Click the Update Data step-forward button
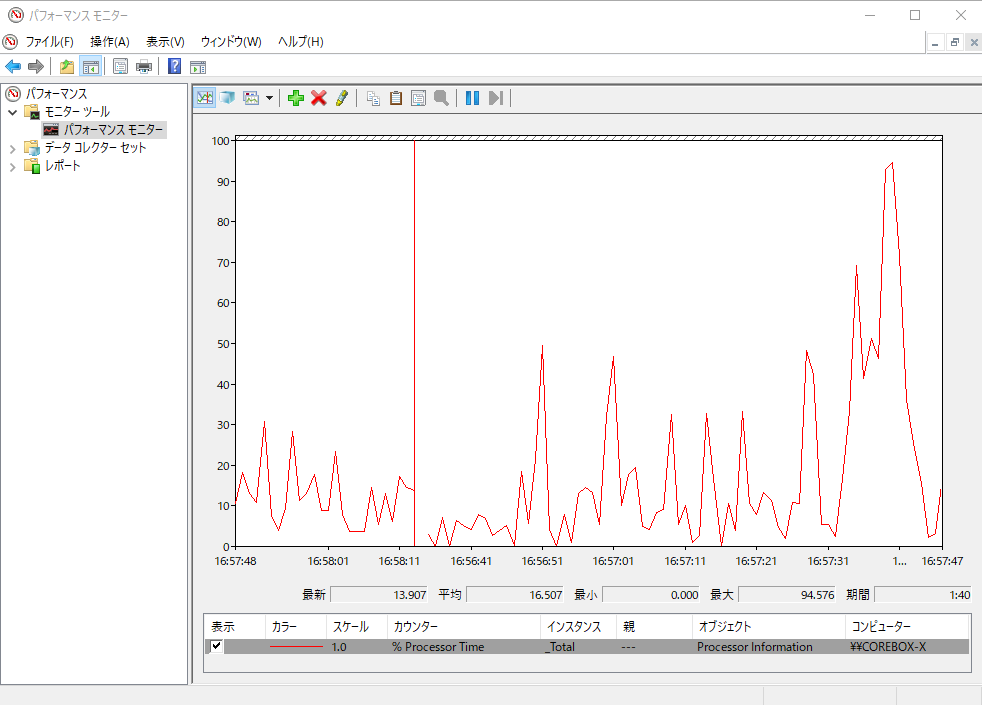The height and width of the screenshot is (705, 982). pyautogui.click(x=495, y=98)
